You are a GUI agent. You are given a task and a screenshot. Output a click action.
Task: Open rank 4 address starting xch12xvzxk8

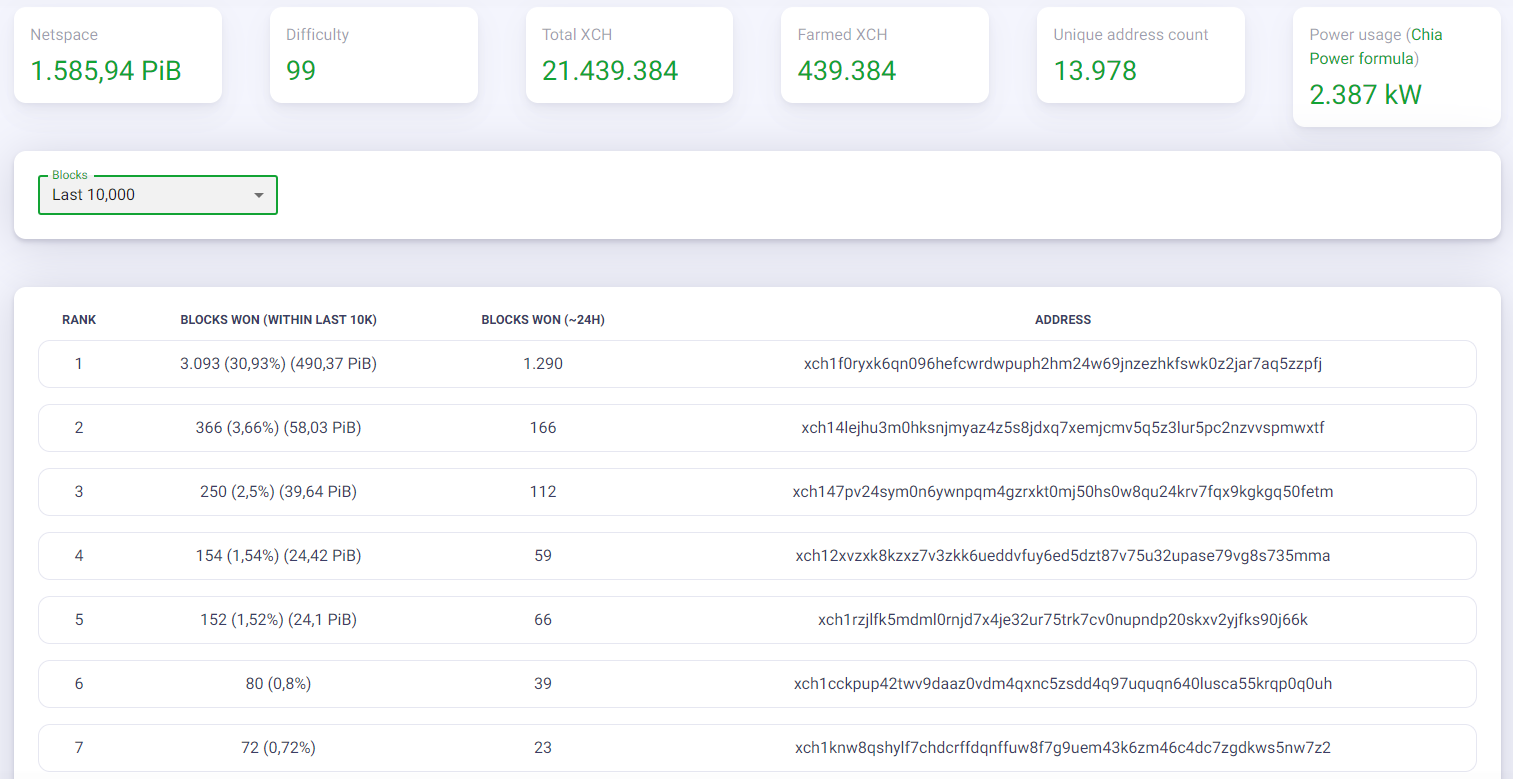point(1063,556)
